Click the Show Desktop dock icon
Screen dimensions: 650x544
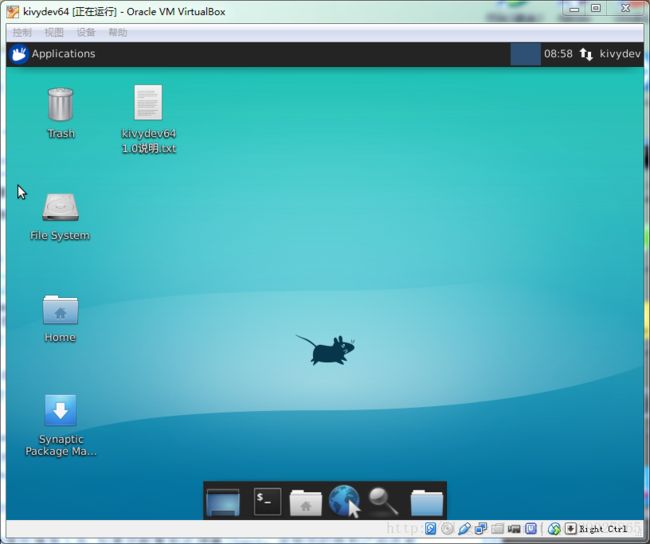223,503
